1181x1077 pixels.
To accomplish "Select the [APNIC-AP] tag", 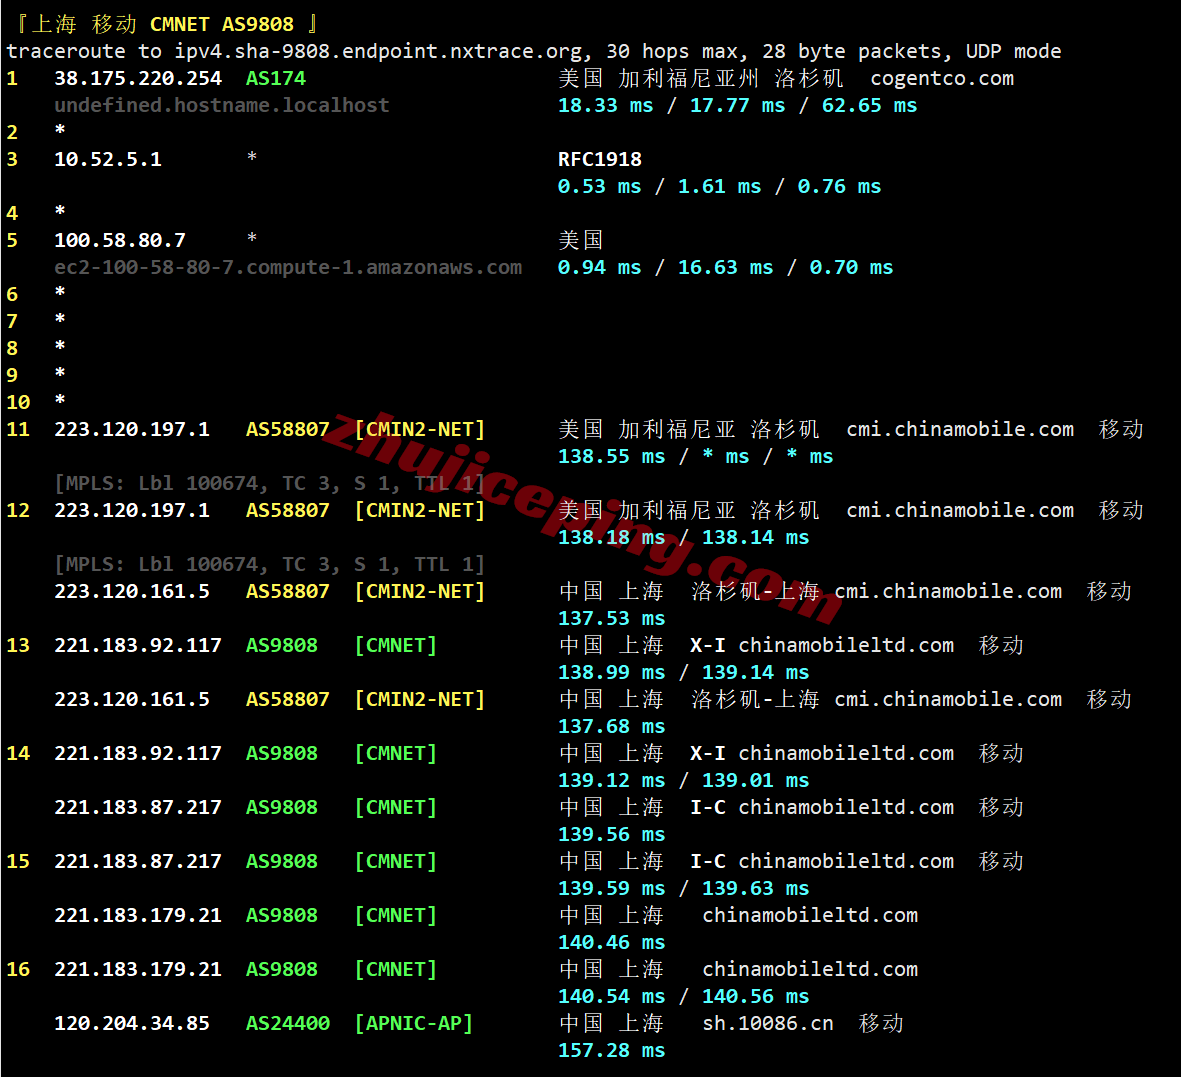I will pyautogui.click(x=414, y=1024).
